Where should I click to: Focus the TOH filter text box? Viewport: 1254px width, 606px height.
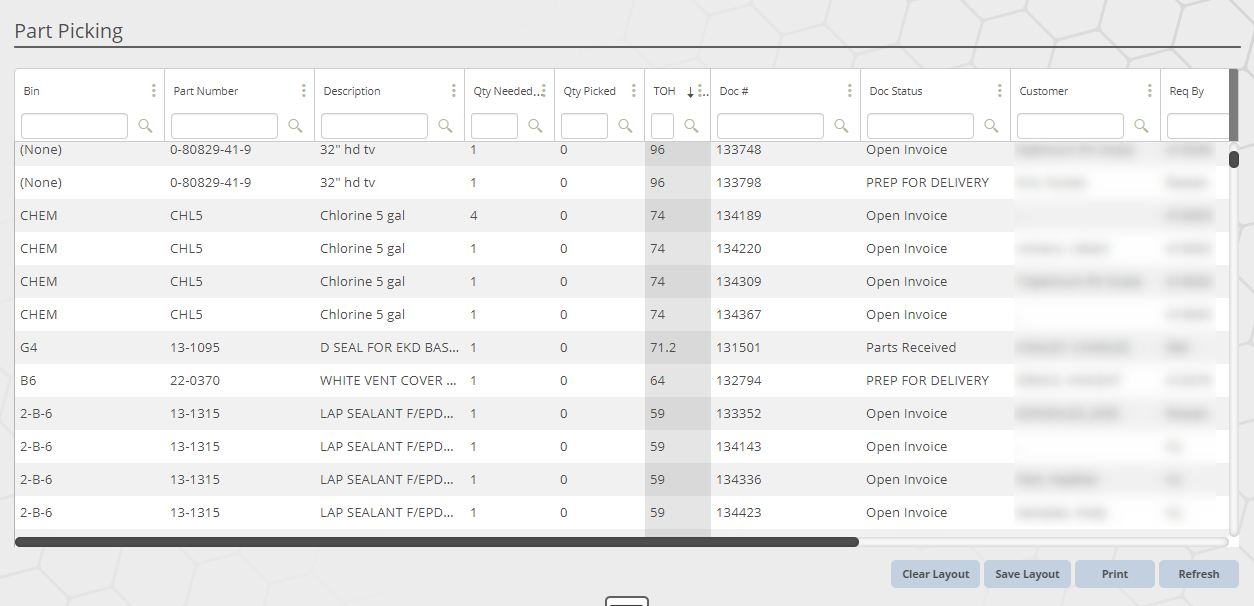(x=663, y=126)
